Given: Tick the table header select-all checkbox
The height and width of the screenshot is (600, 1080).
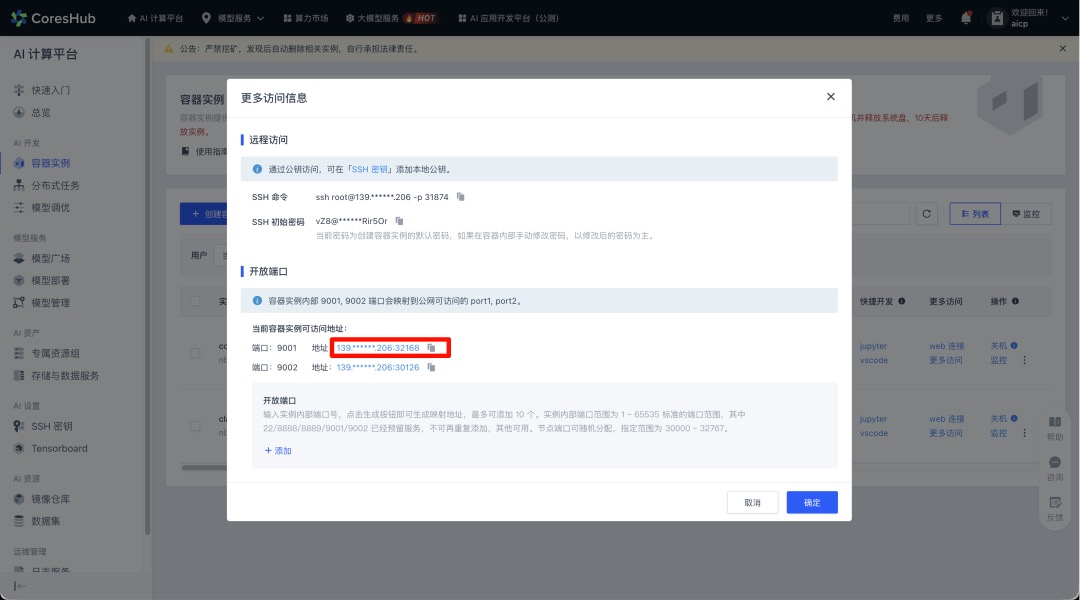Looking at the screenshot, I should click(x=196, y=301).
